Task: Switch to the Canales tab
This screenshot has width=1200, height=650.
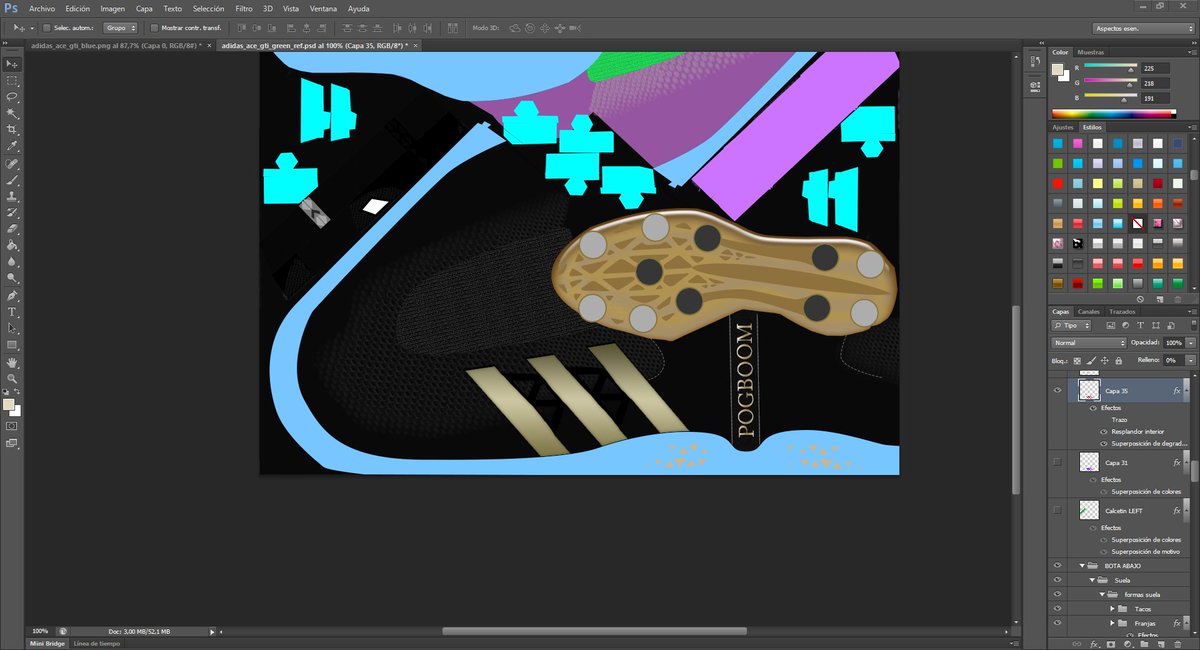Action: (x=1089, y=311)
